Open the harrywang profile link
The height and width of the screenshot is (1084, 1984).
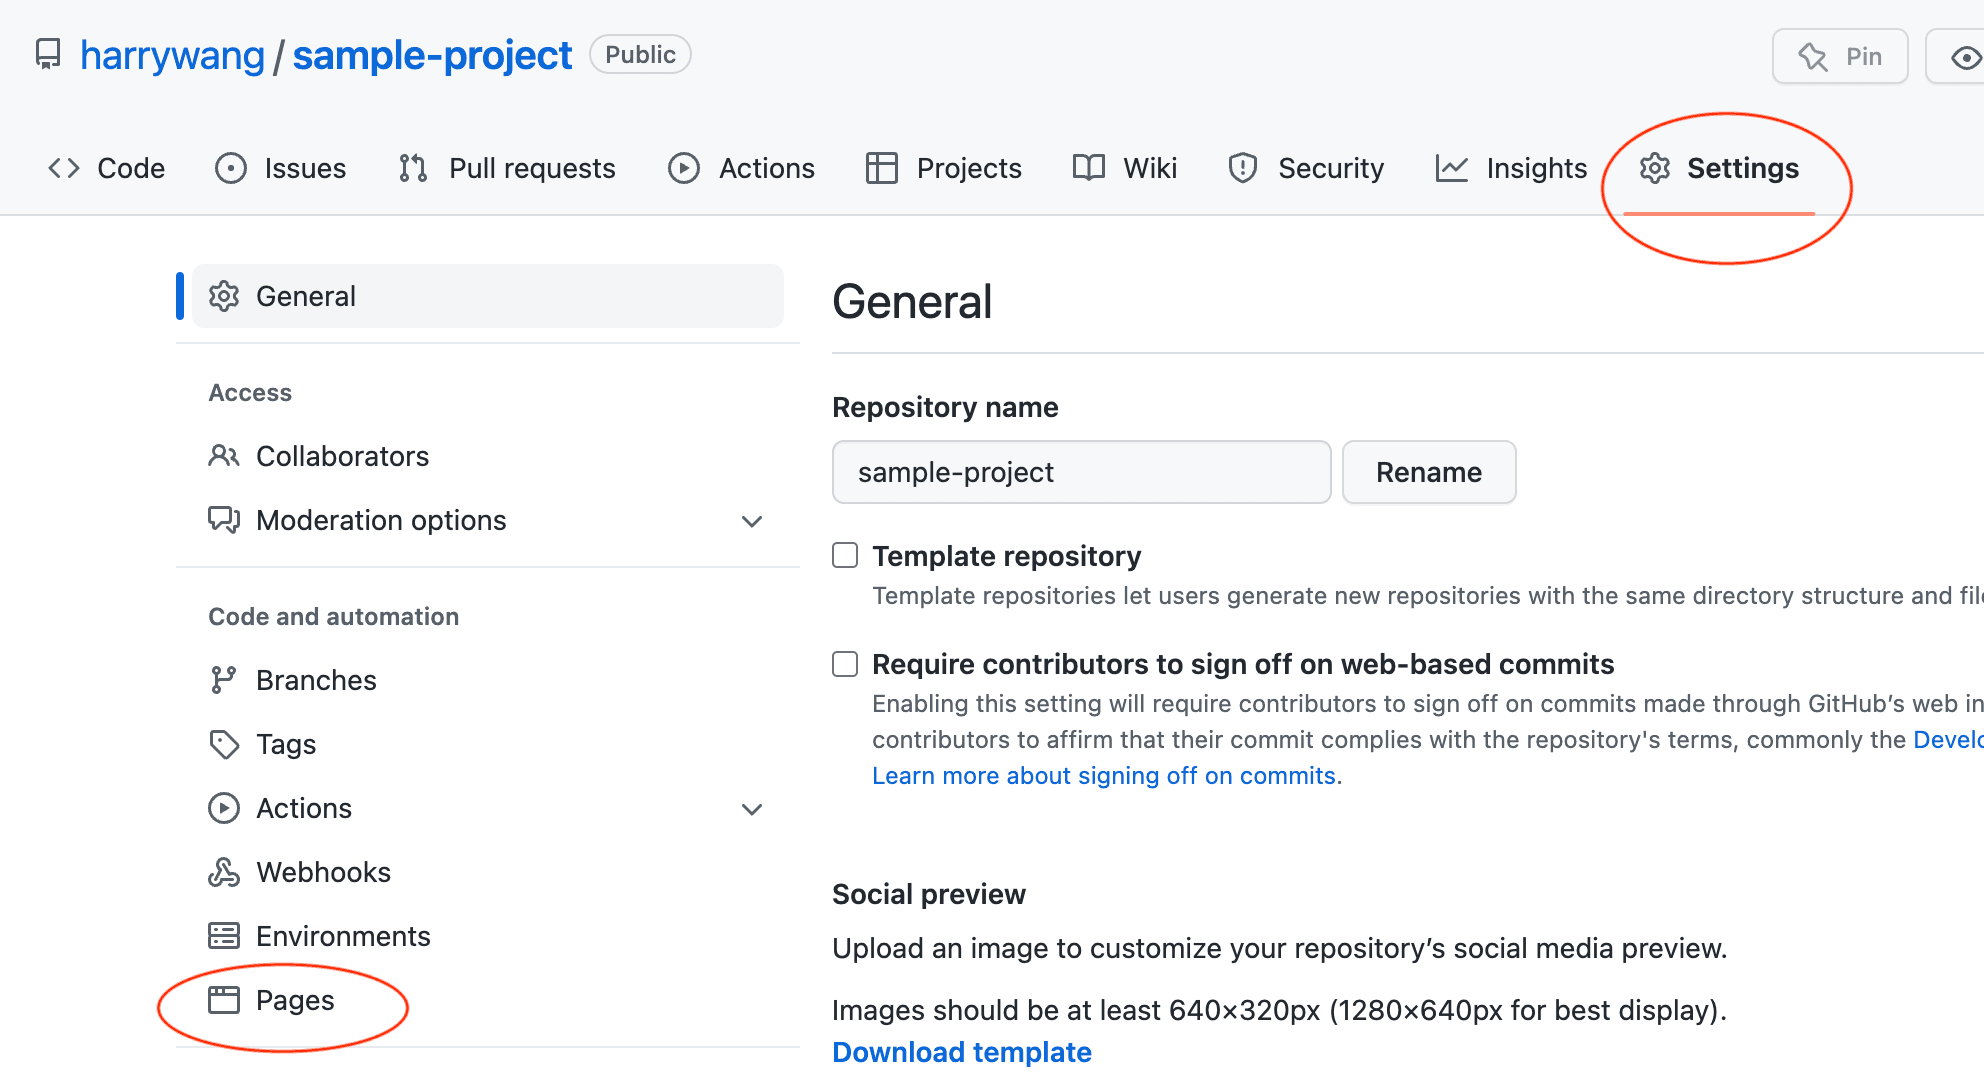click(172, 55)
